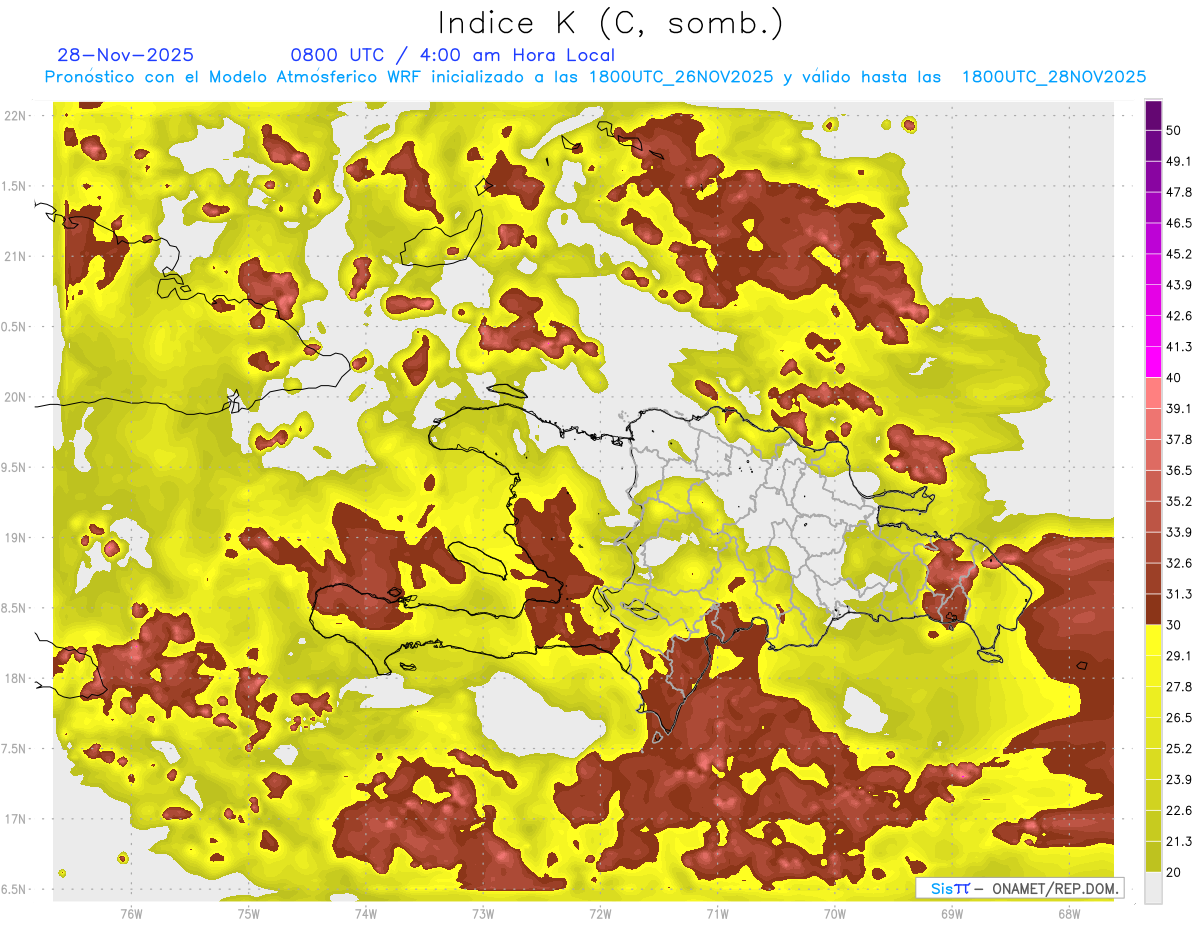This screenshot has height=927, width=1200.
Task: Click the '36.5' colorbar value
Action: [1180, 470]
